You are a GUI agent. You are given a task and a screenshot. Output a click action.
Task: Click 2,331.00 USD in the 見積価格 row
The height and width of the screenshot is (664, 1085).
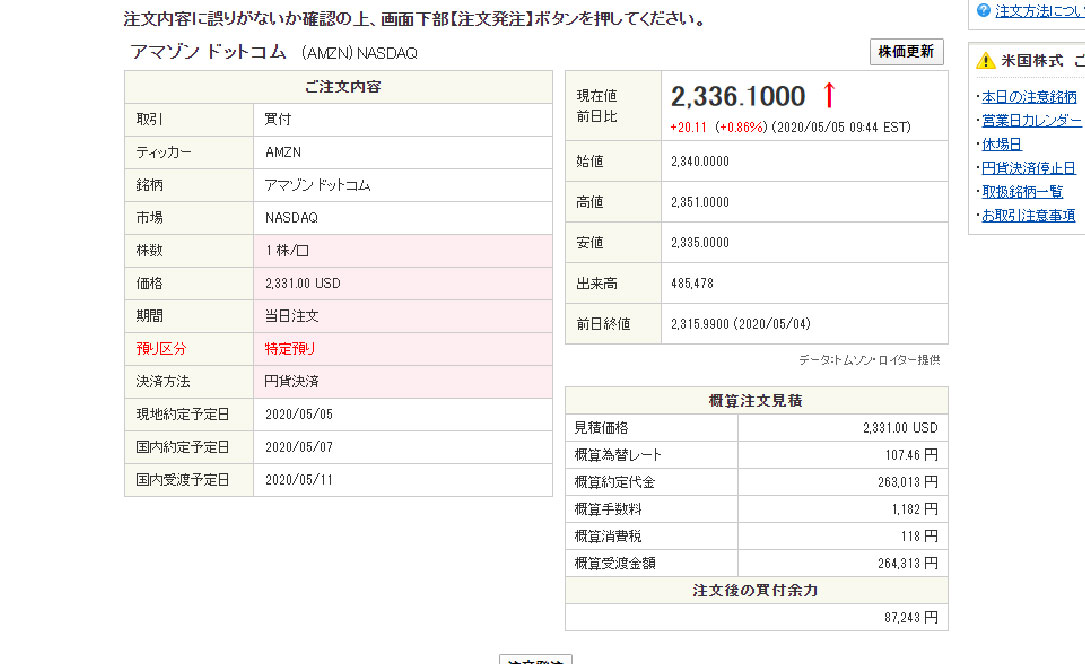900,428
